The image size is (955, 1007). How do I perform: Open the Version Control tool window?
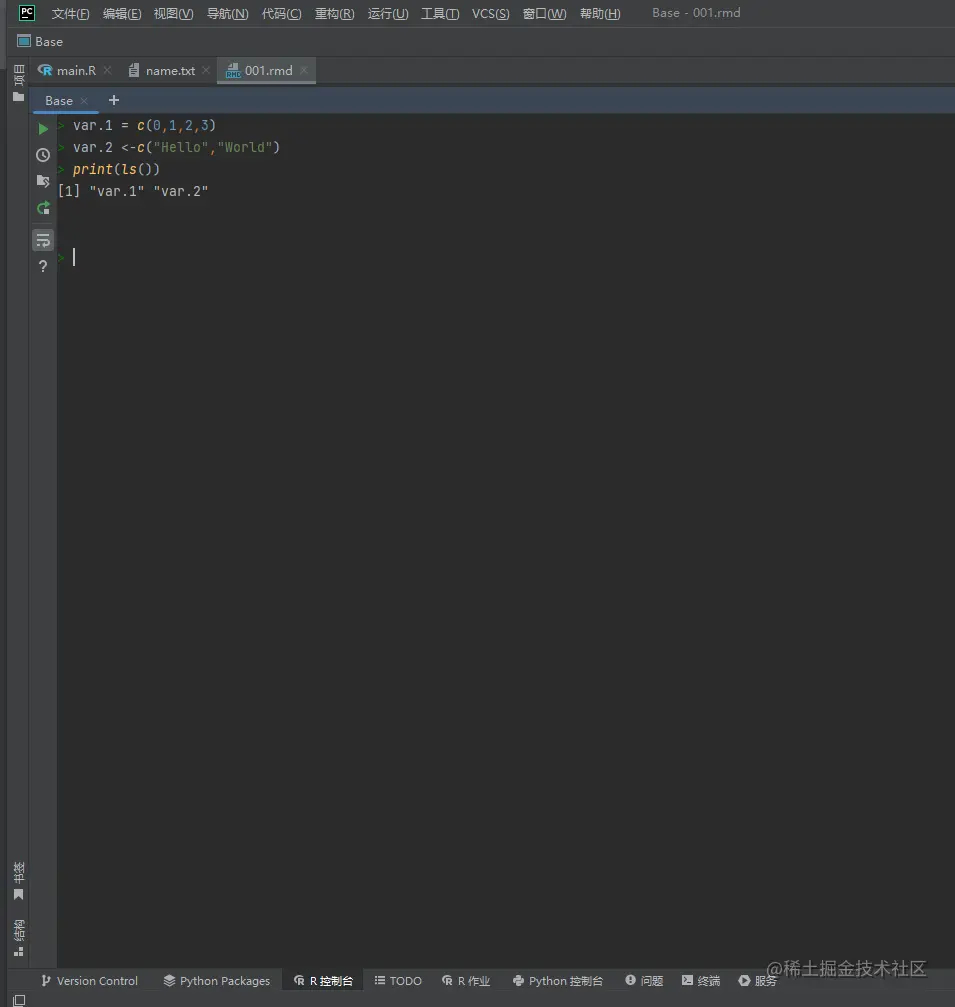pyautogui.click(x=89, y=981)
